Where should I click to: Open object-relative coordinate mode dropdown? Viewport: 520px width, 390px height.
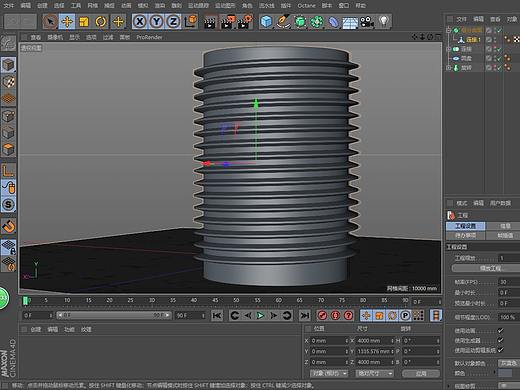329,373
